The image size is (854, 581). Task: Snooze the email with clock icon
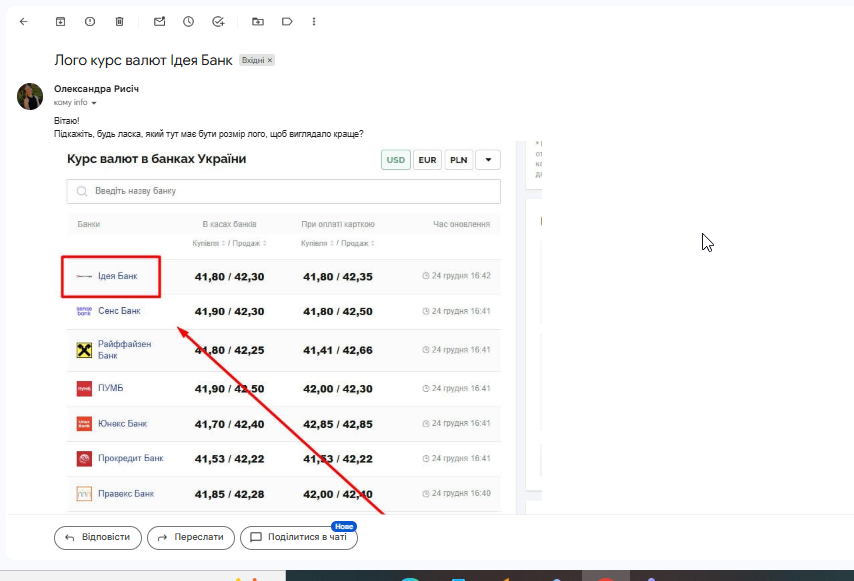click(x=188, y=22)
